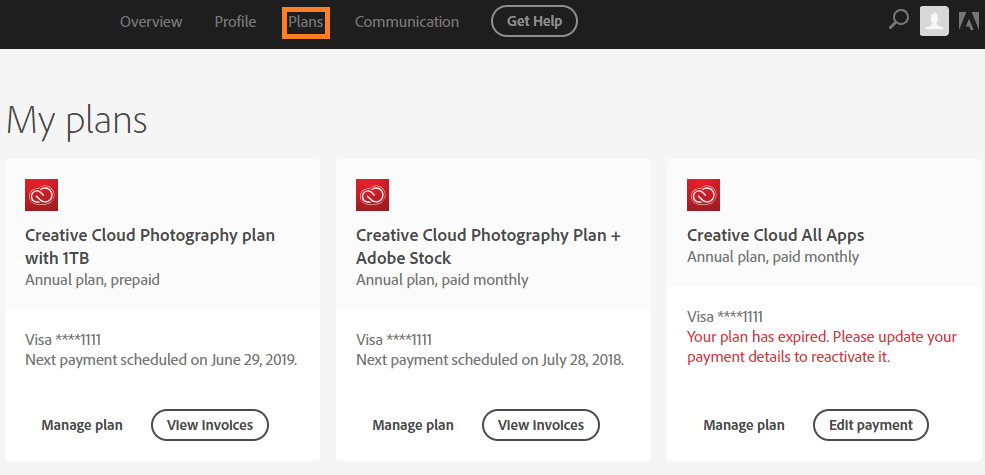
Task: Click Creative Cloud icon on Adobe Stock plan
Action: coord(372,195)
